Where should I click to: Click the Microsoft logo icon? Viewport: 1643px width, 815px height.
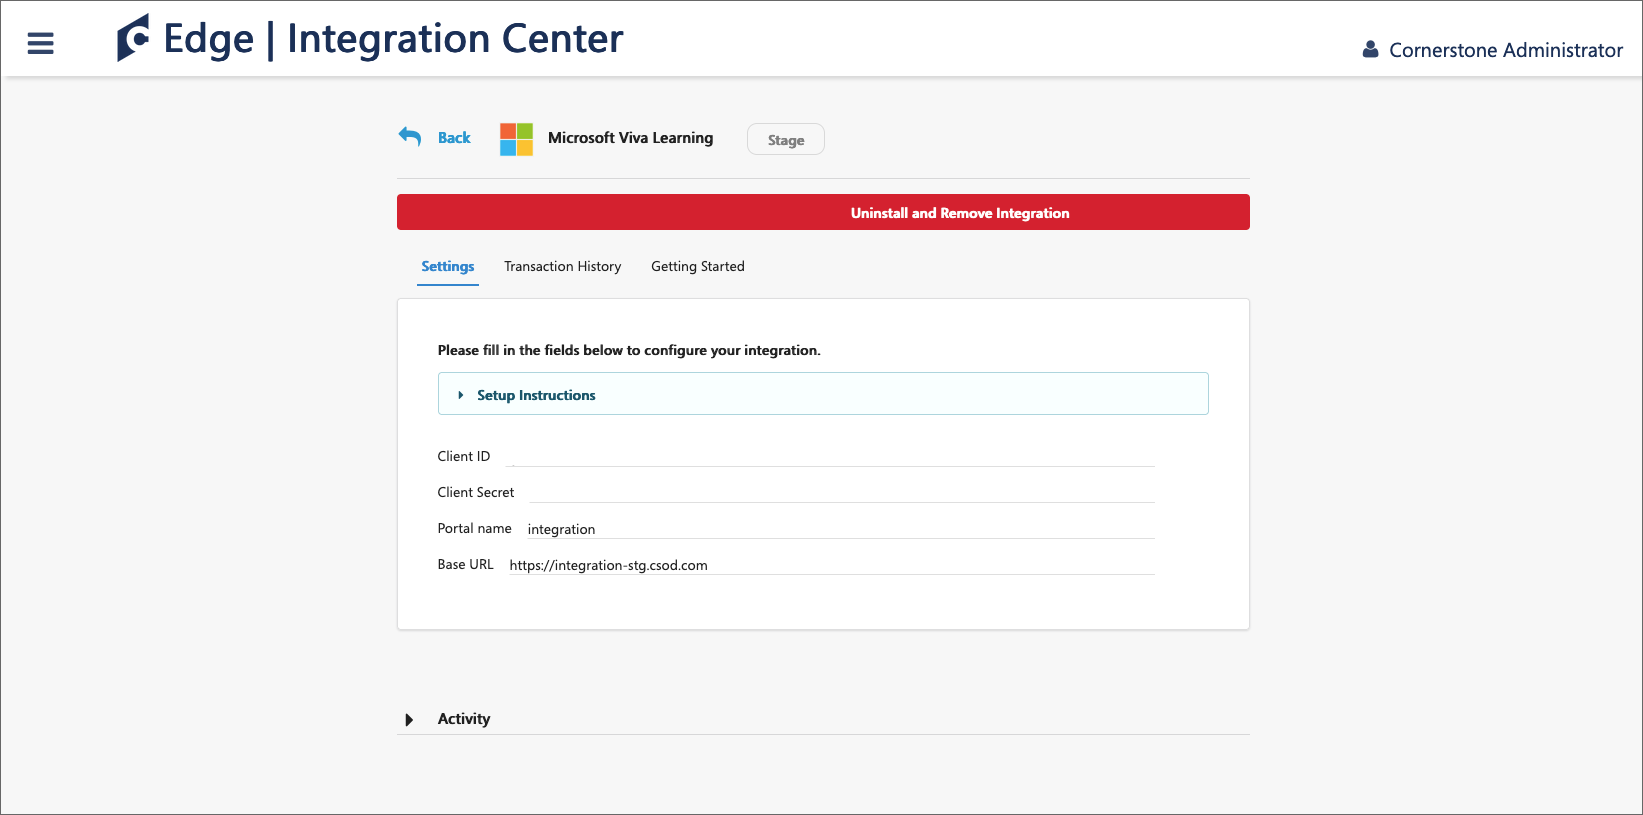(x=516, y=139)
